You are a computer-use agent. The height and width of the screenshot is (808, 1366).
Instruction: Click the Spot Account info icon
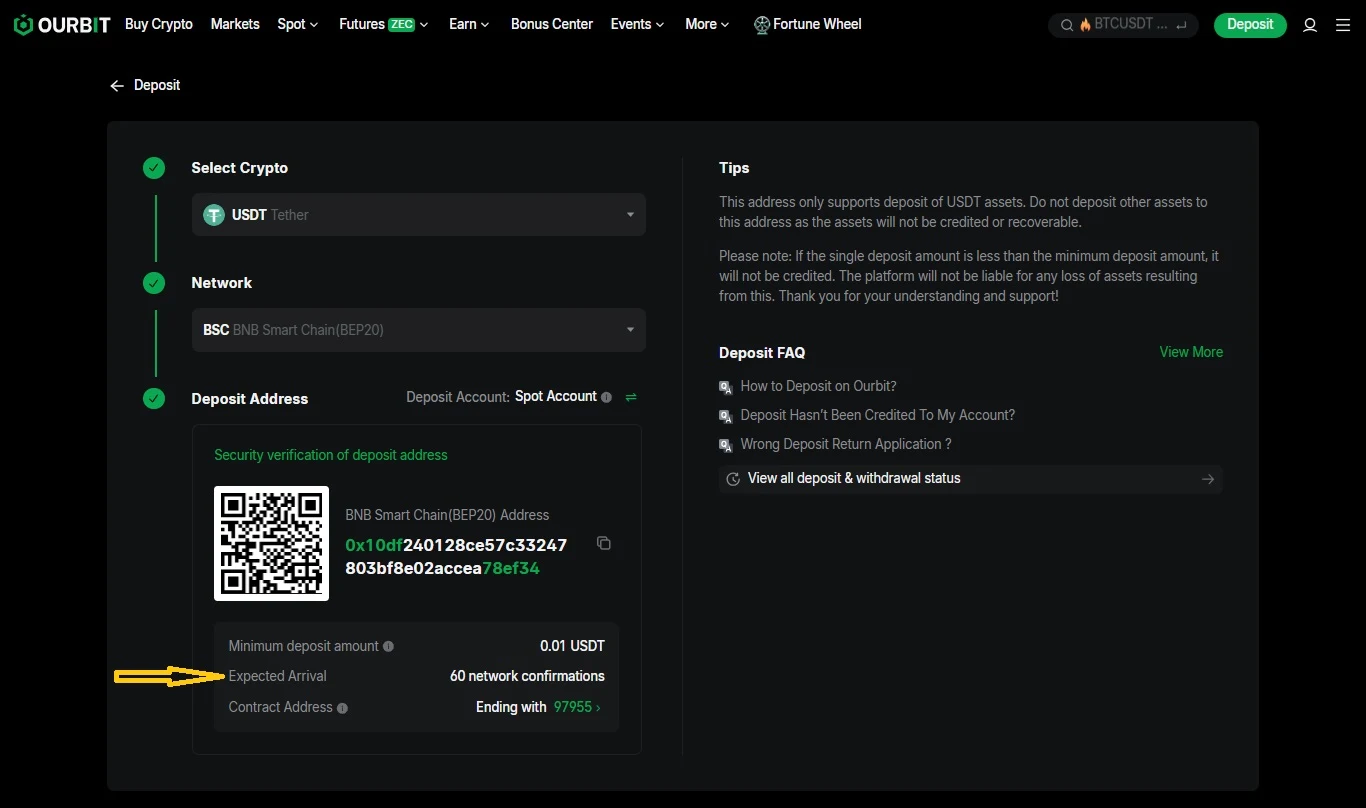[606, 397]
